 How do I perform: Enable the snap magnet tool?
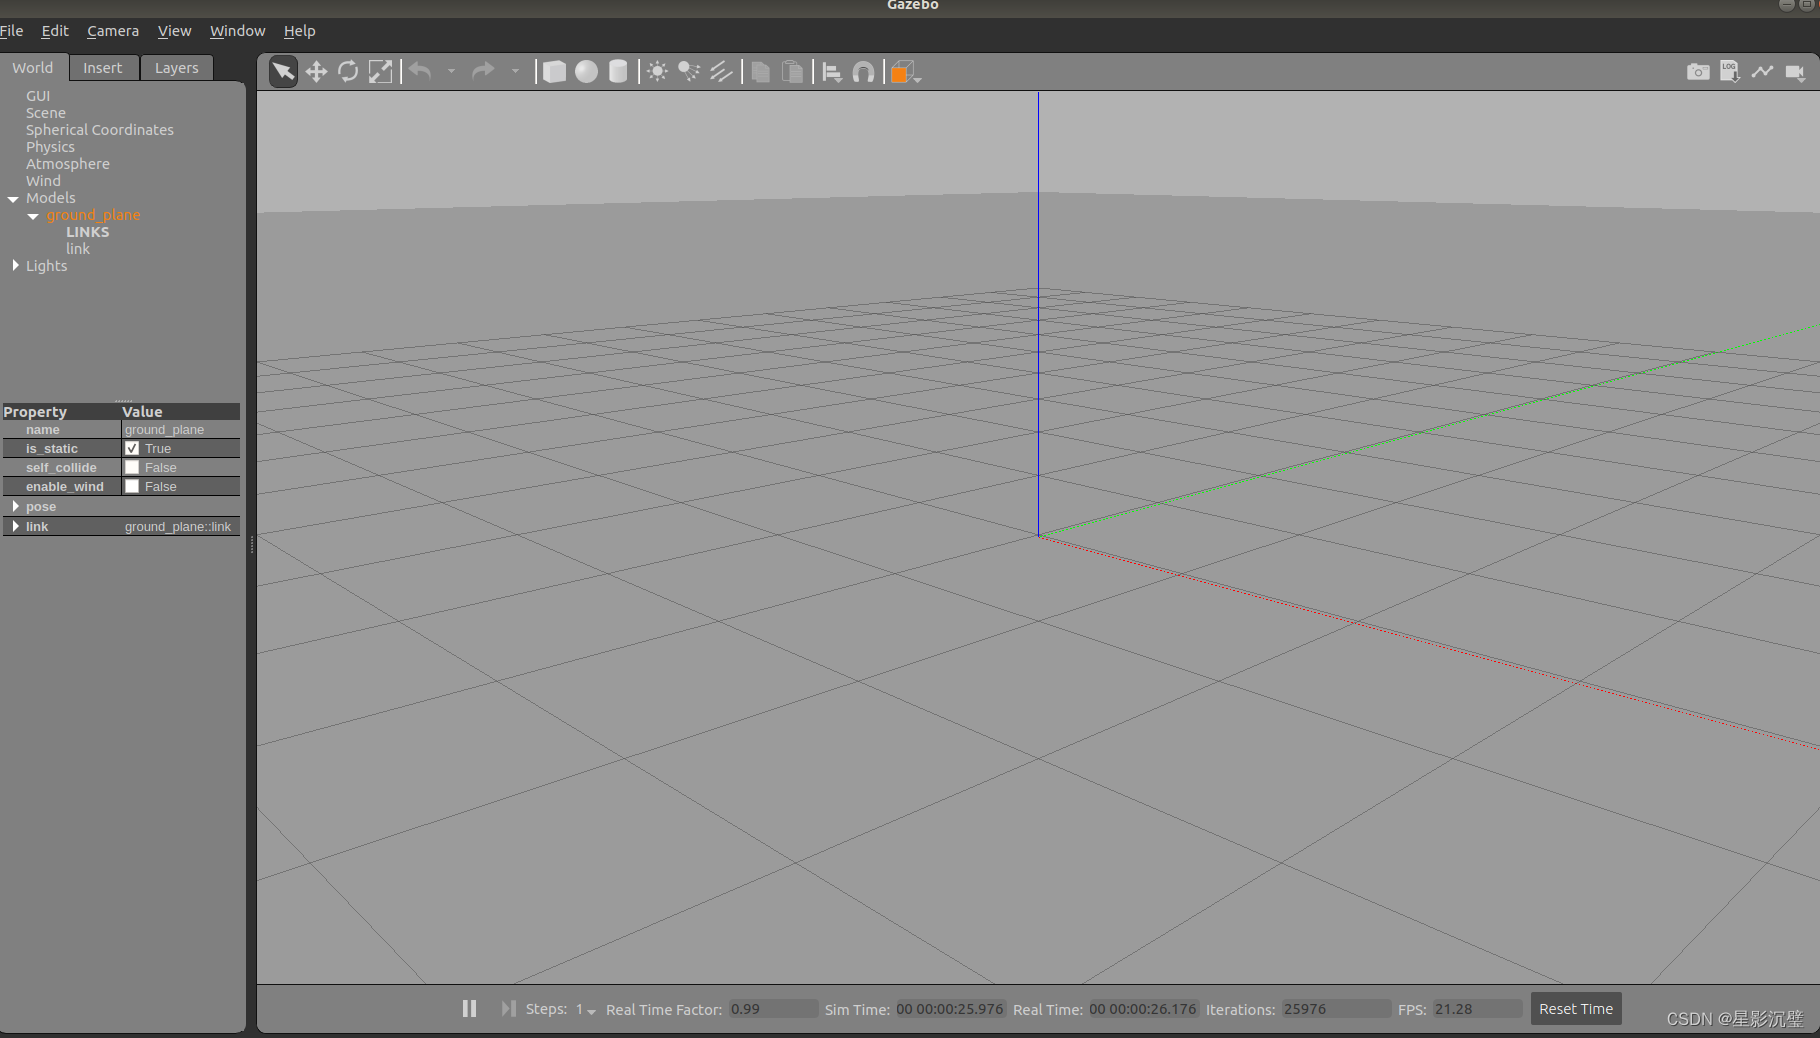pos(863,72)
